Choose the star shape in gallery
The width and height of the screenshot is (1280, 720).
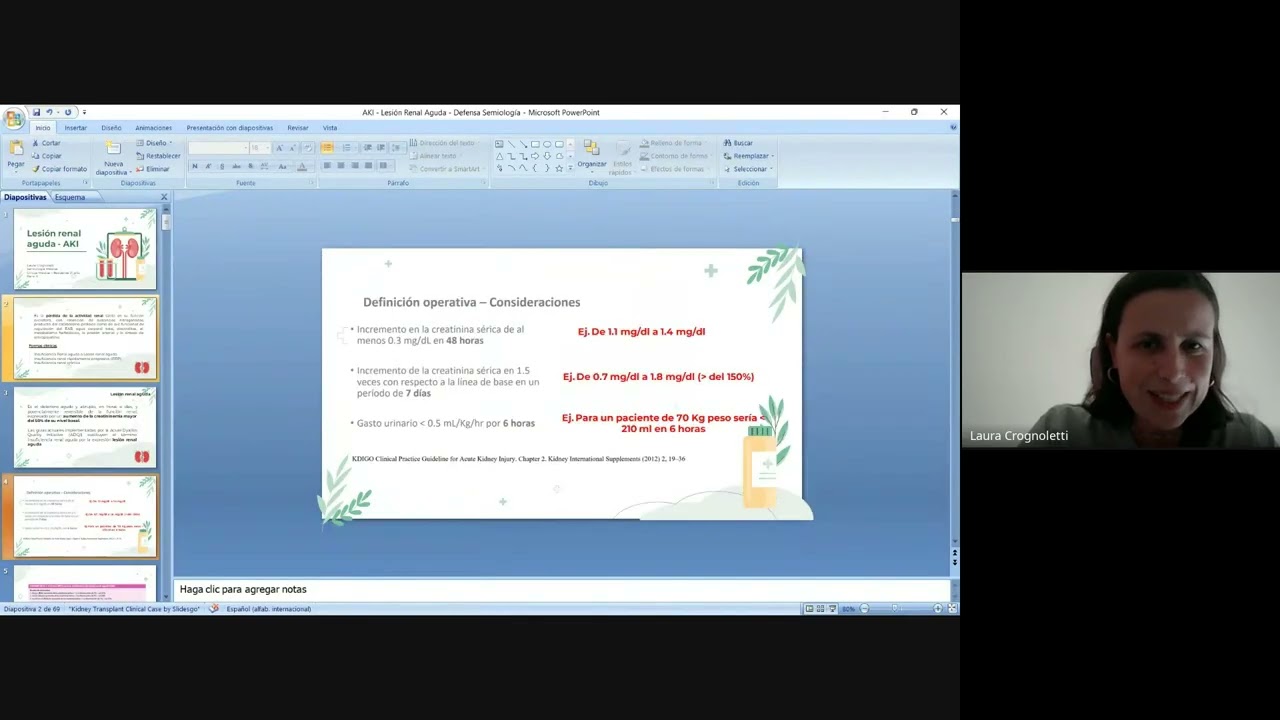[x=559, y=168]
